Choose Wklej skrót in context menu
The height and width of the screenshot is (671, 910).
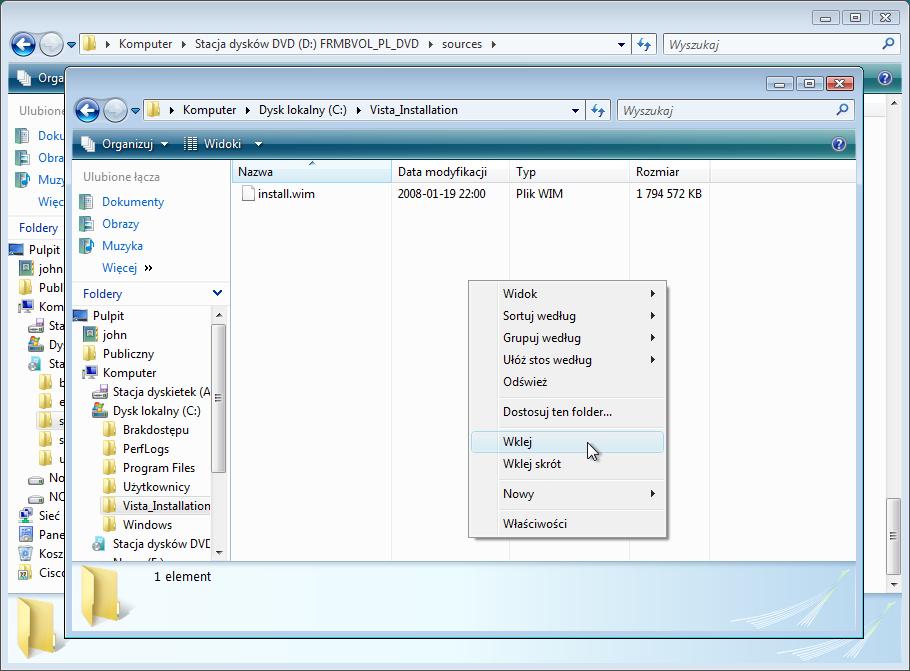568,464
